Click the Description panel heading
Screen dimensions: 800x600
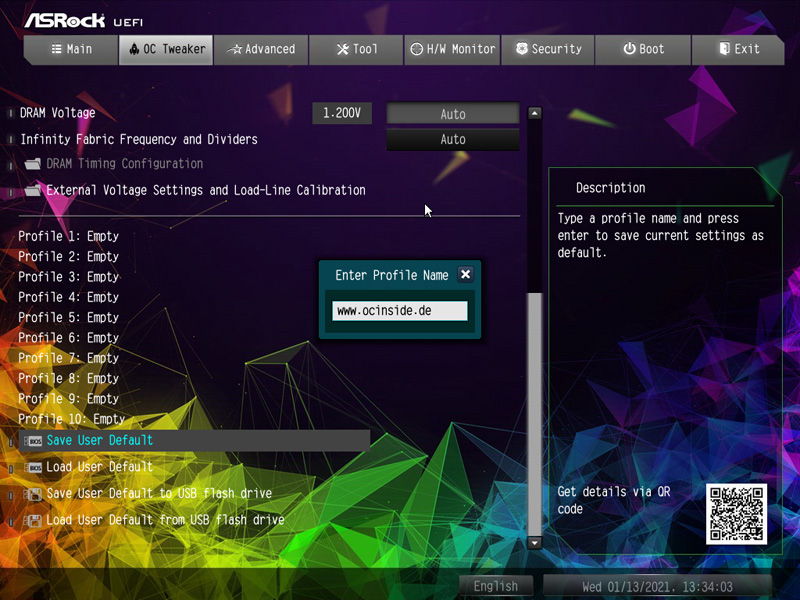click(x=610, y=188)
